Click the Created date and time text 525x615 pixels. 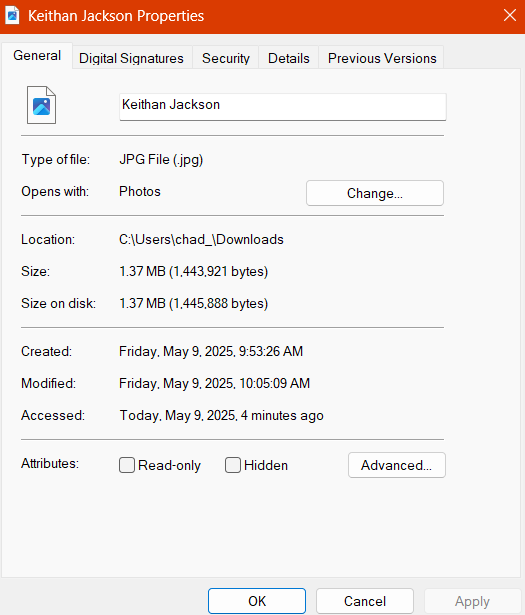[x=211, y=351]
